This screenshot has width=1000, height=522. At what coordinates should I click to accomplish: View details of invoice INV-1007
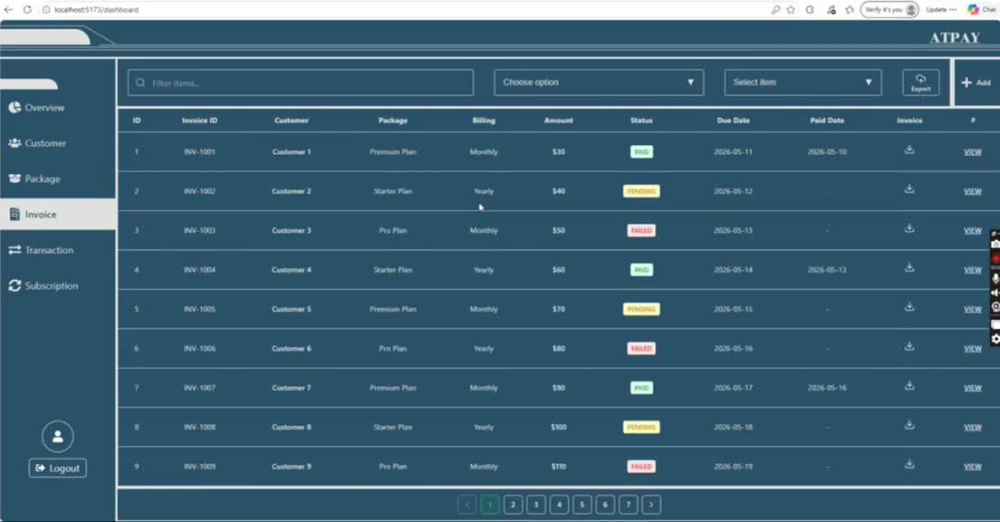tap(972, 388)
